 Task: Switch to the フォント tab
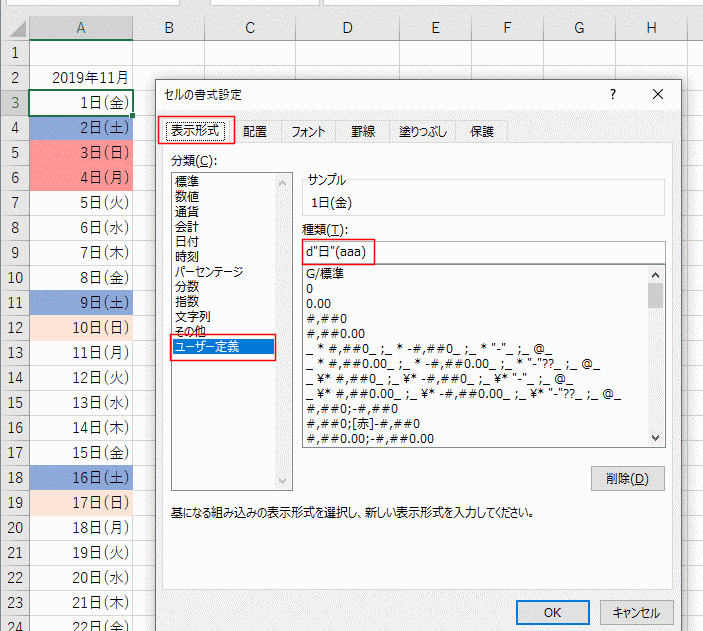[309, 131]
